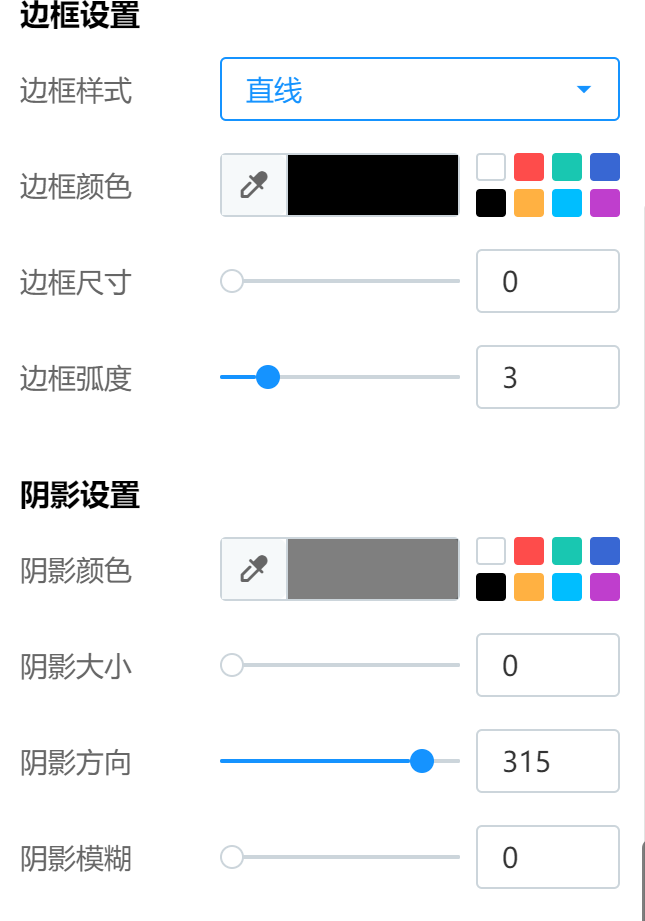This screenshot has height=921, width=645.
Task: Pick purple preset for border color
Action: 605,203
